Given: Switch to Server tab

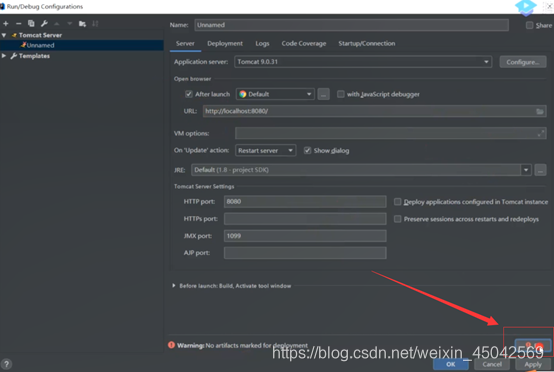Looking at the screenshot, I should (185, 43).
